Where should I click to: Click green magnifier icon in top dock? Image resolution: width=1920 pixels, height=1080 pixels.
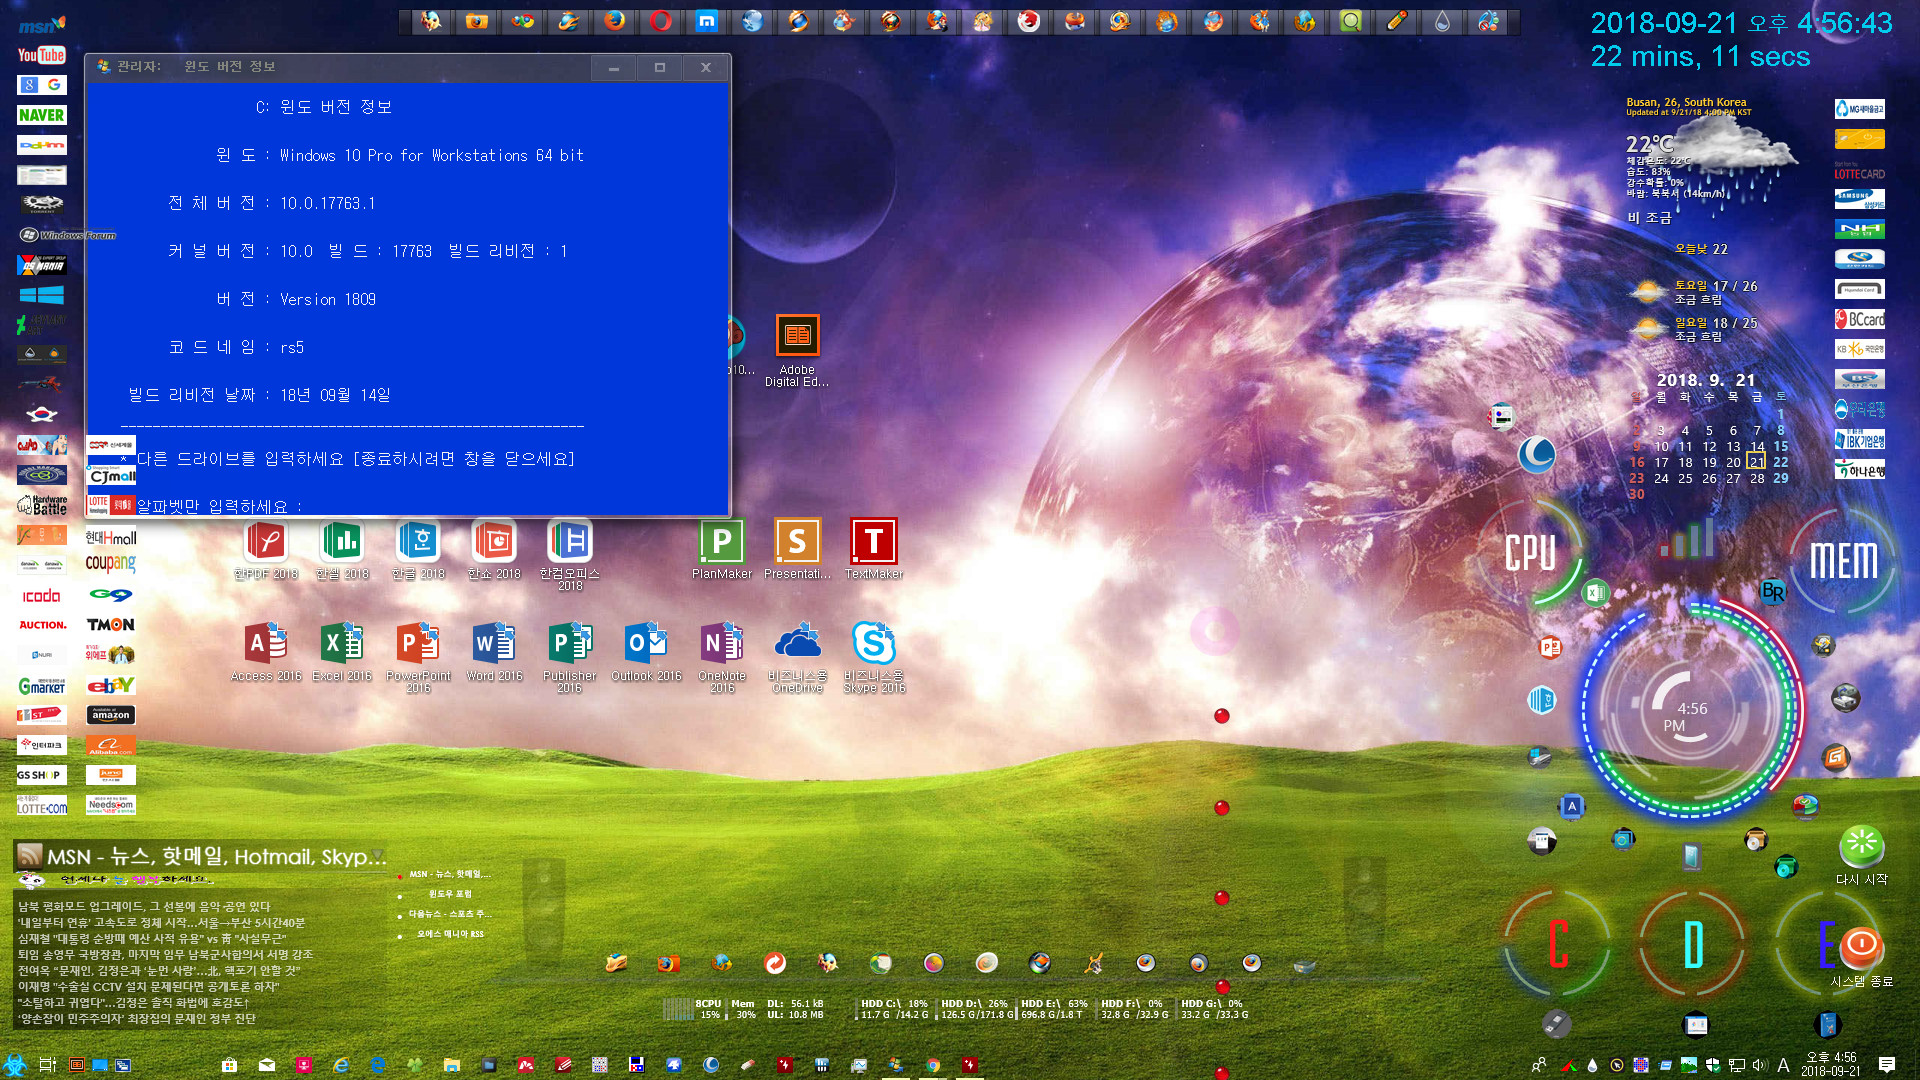click(x=1351, y=21)
